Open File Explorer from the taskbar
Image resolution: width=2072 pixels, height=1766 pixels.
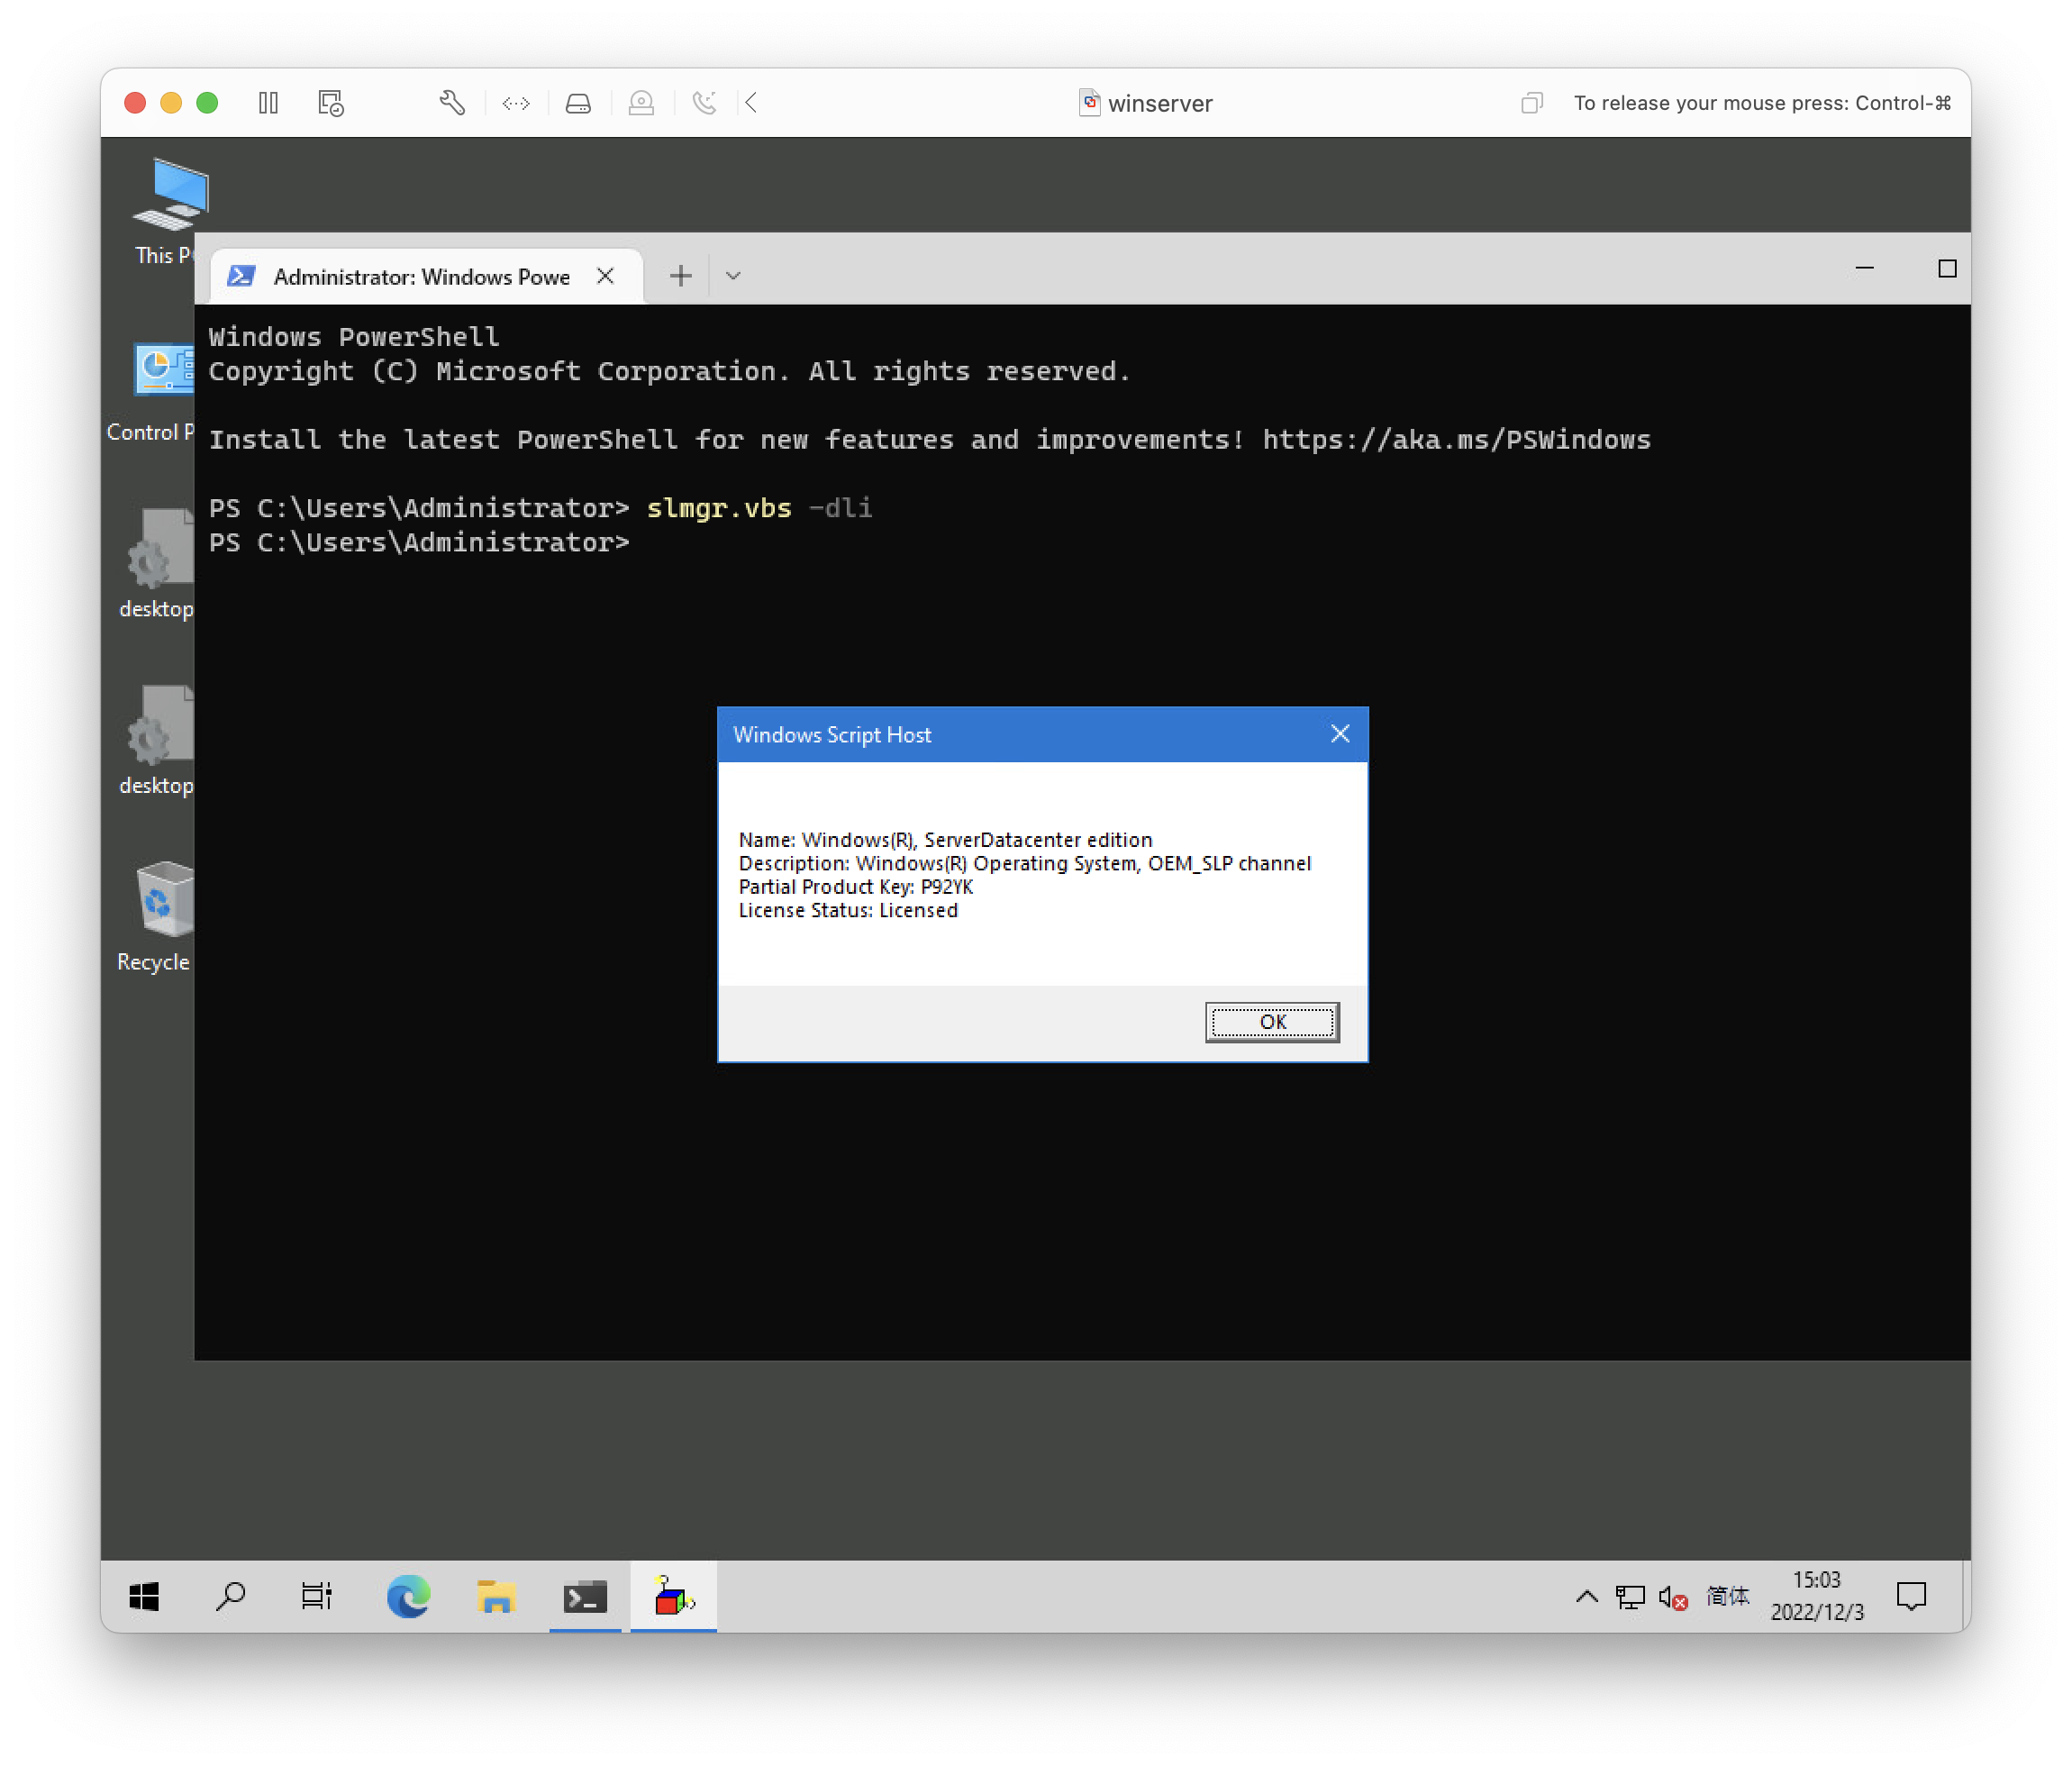(495, 1596)
